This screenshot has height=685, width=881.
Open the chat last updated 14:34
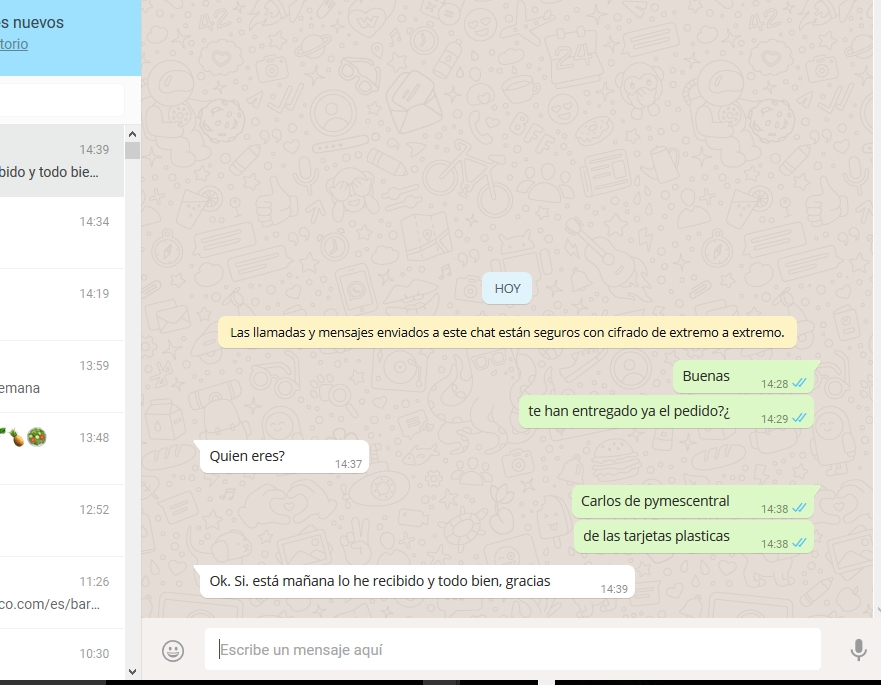click(62, 233)
